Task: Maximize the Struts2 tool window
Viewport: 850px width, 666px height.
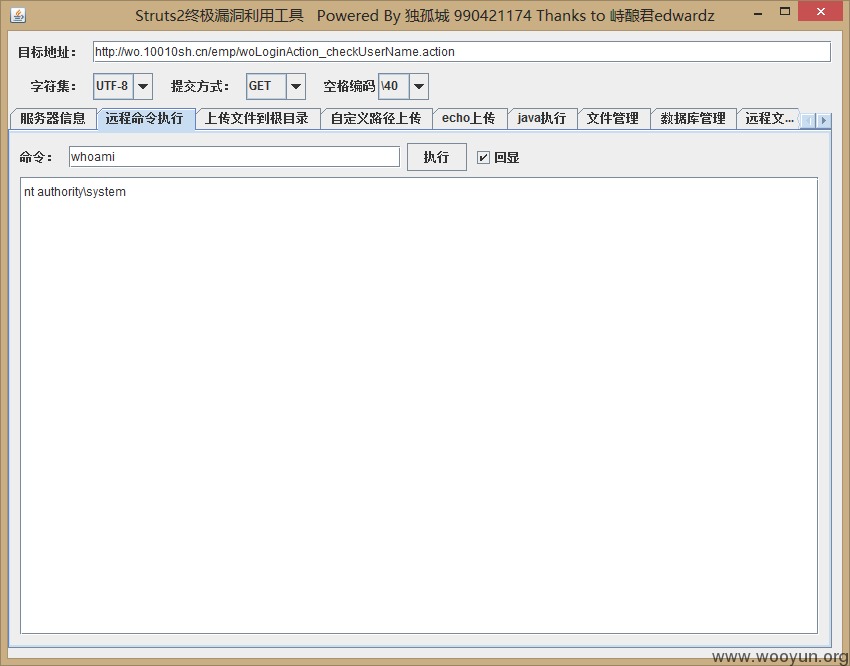Action: [784, 11]
